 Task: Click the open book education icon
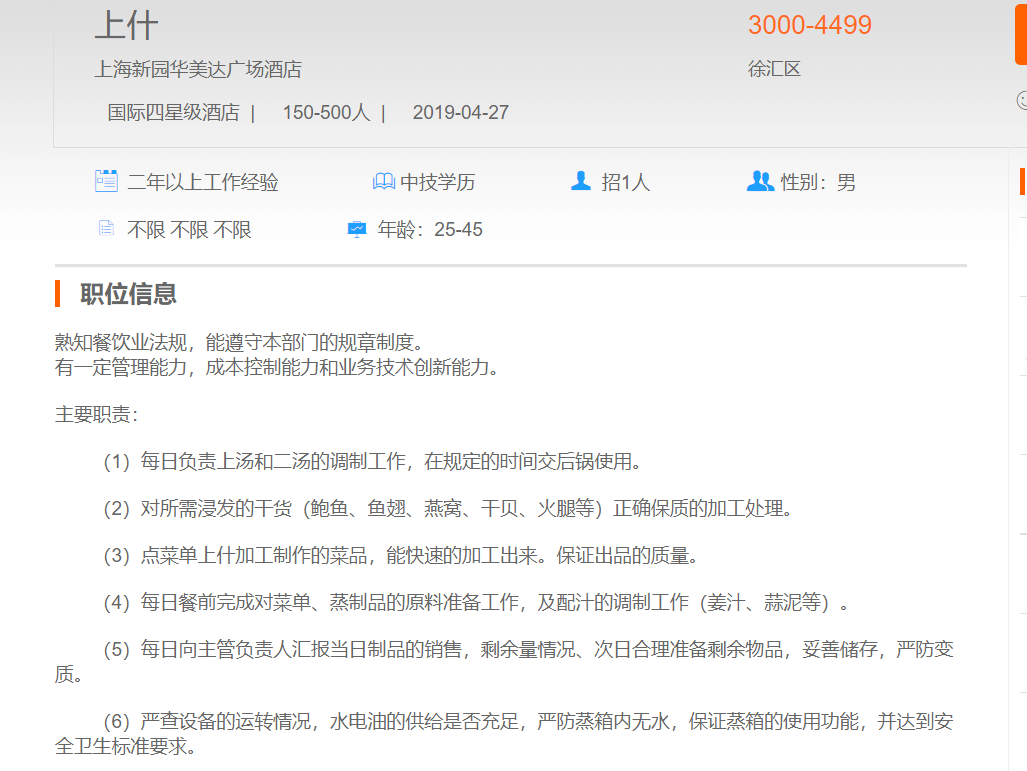383,182
